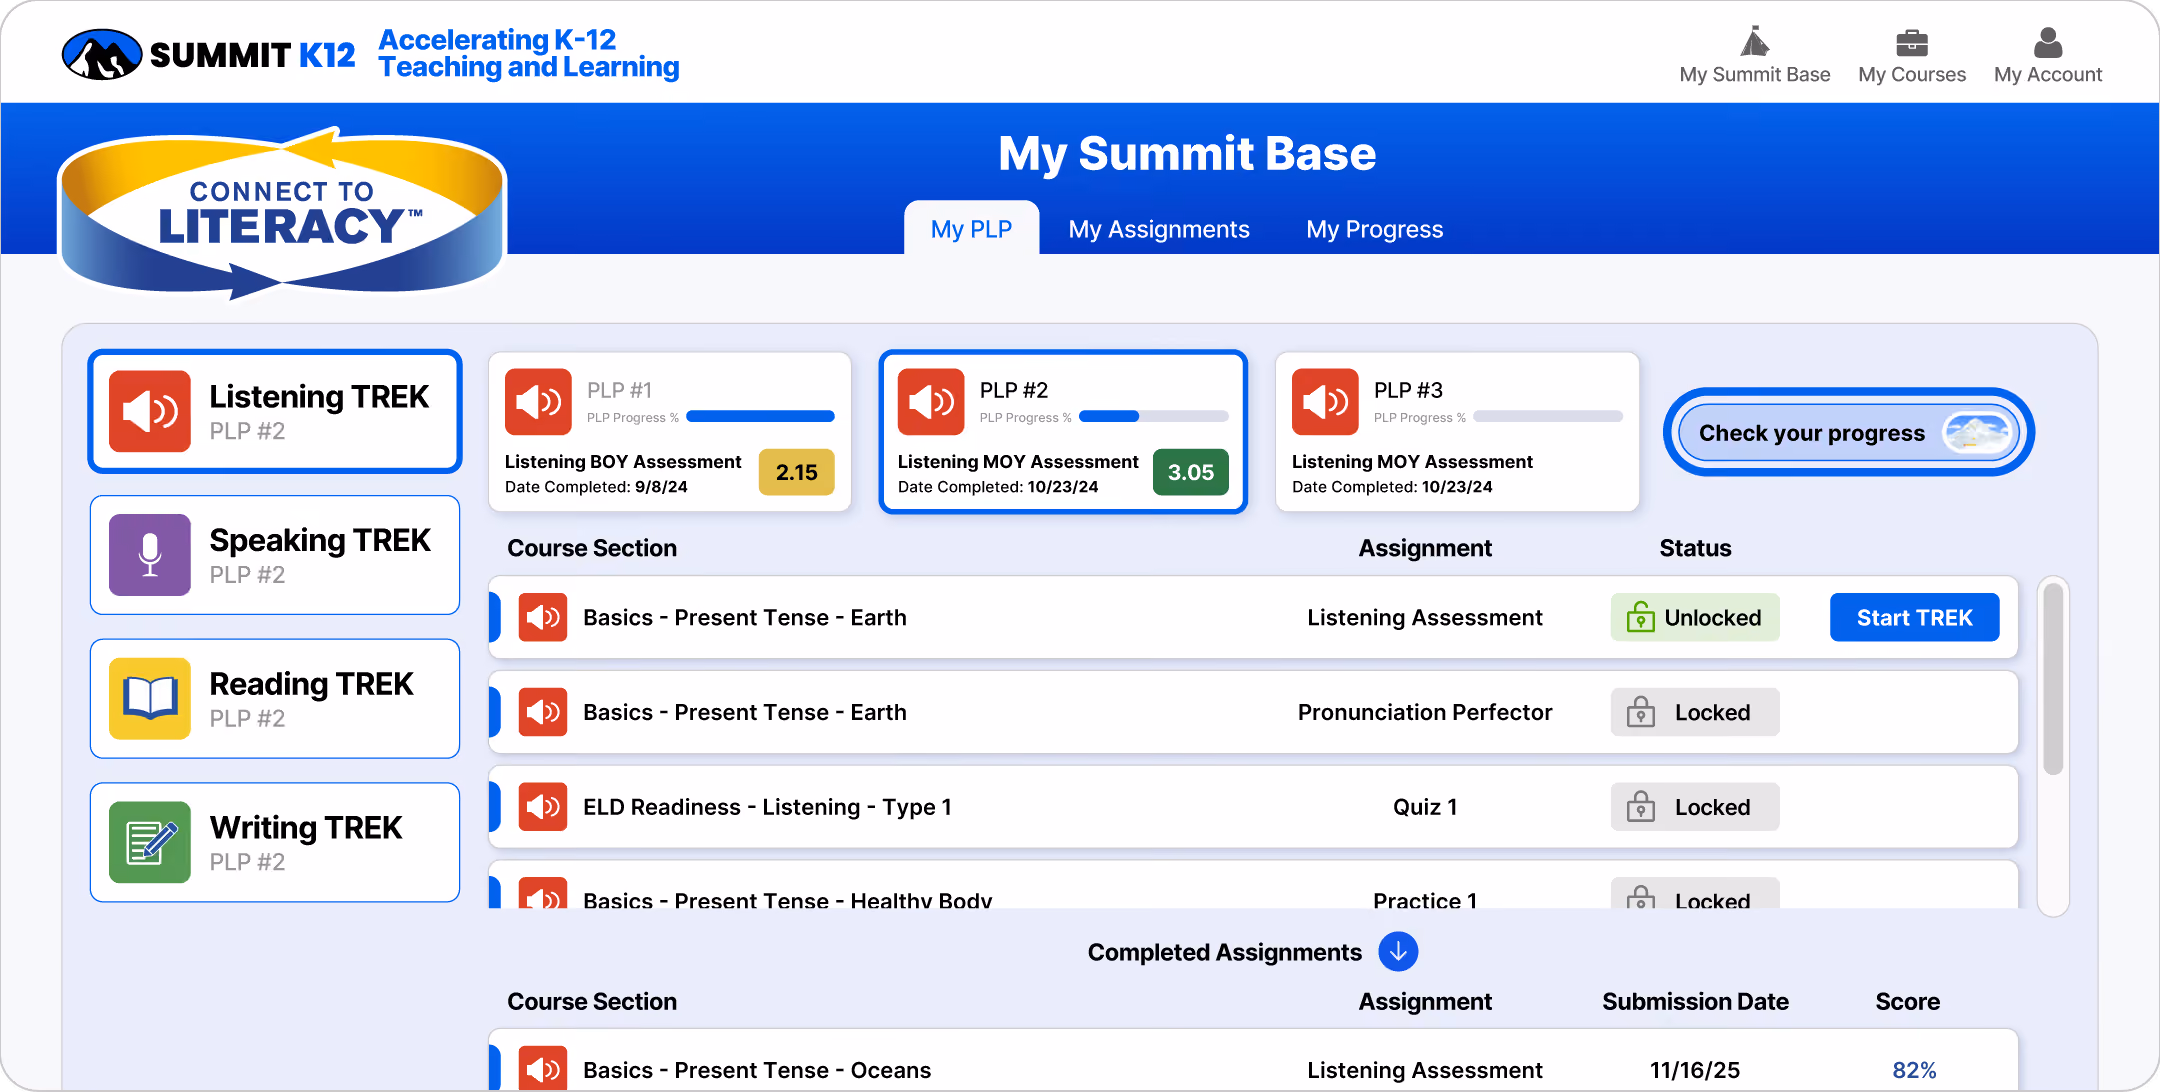
Task: Click 'Date Completed: 9/8/24' text
Action: click(x=596, y=487)
